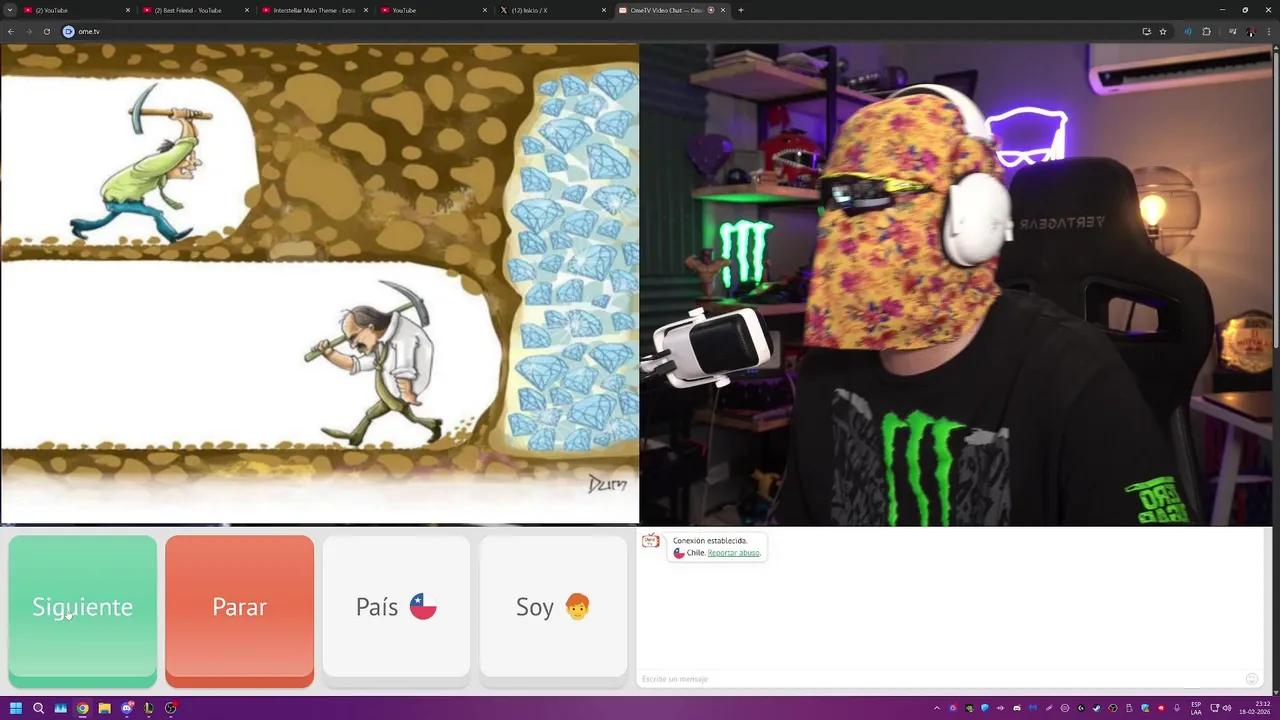
Task: Click the page scrollbar on the right edge
Action: point(1274,300)
